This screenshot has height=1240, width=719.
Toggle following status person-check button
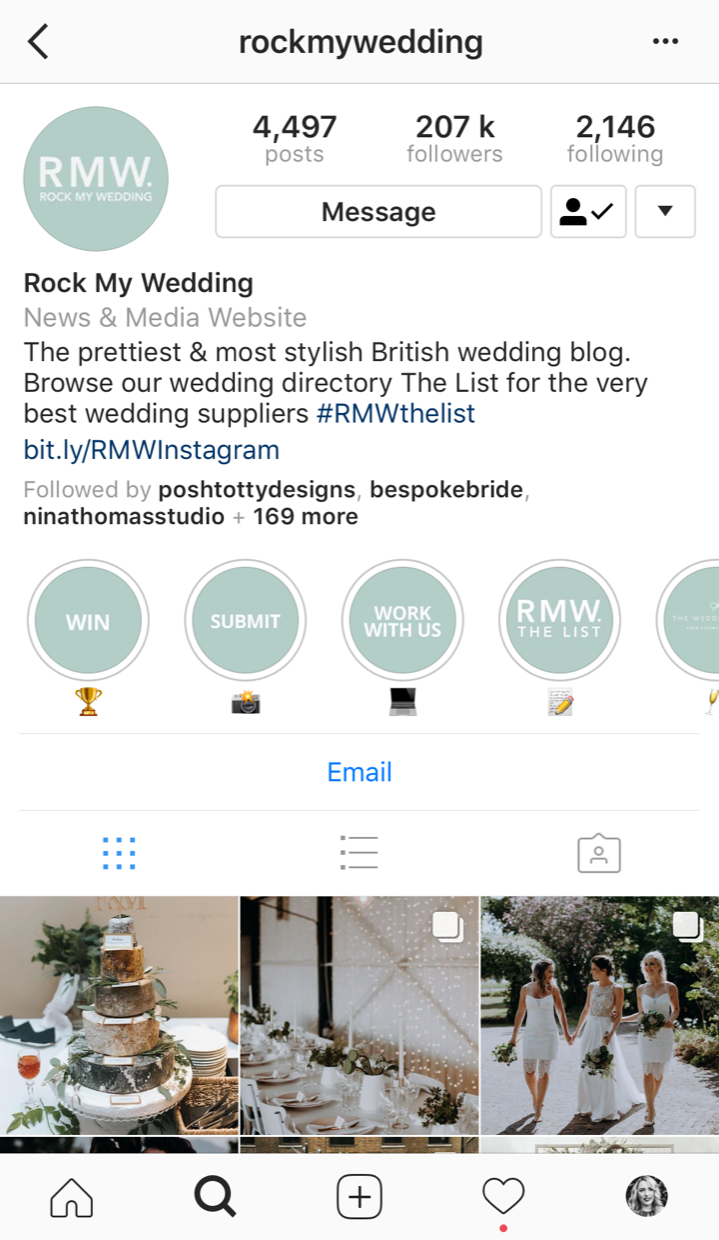[x=588, y=212]
